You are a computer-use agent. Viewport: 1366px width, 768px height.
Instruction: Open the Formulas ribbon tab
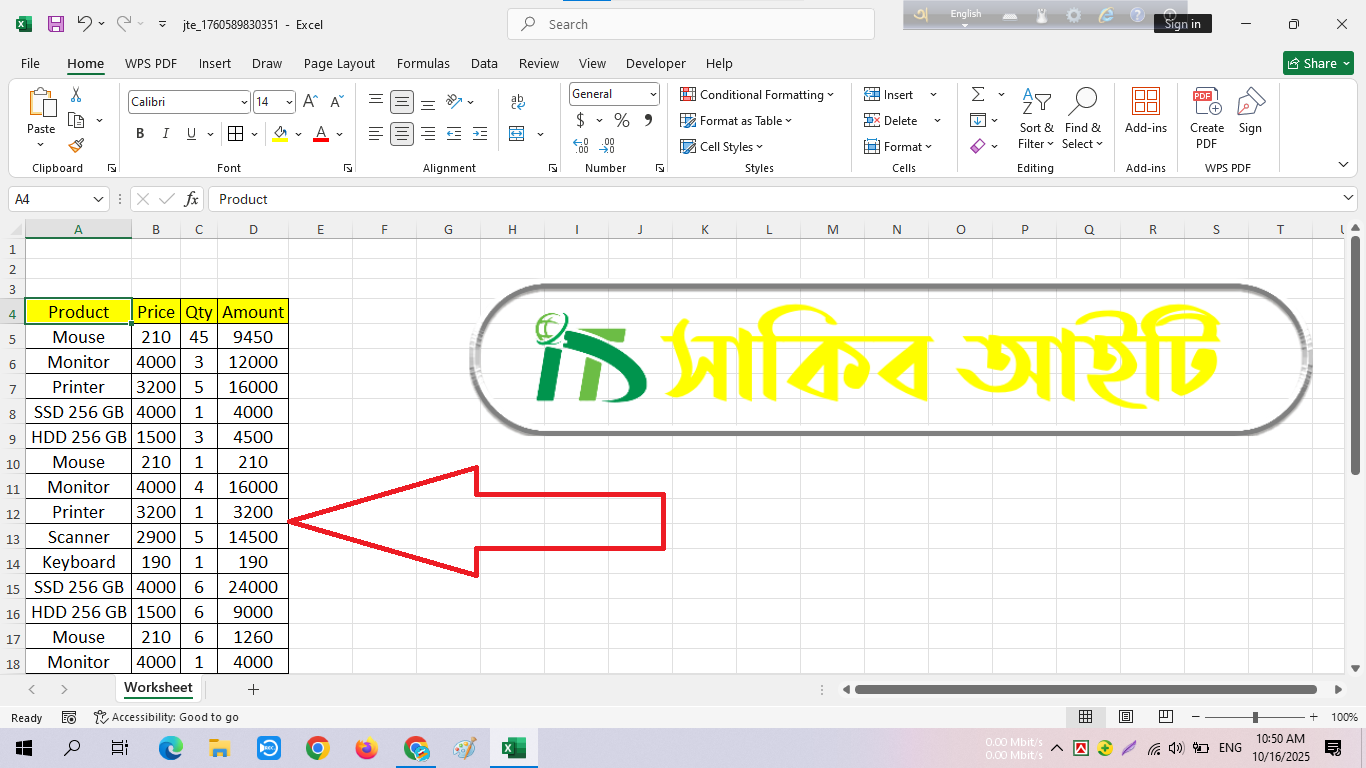point(423,63)
